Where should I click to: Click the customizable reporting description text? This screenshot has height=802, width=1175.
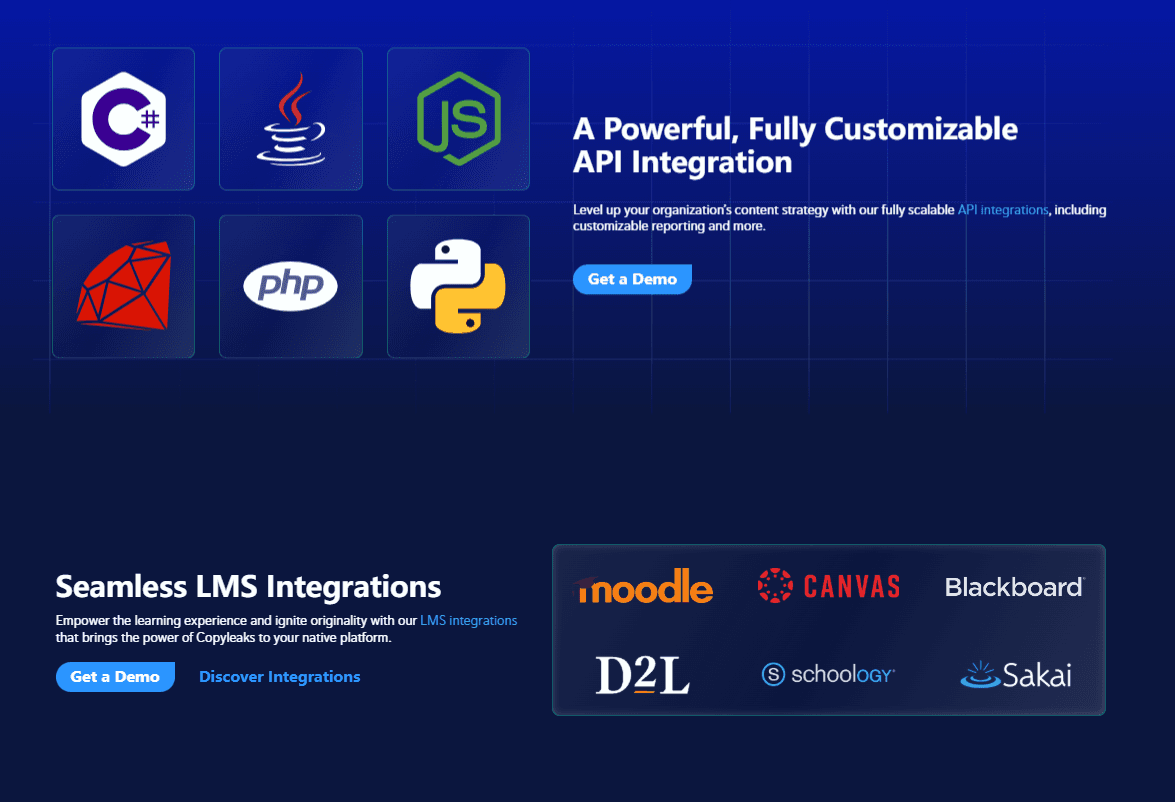(x=669, y=227)
